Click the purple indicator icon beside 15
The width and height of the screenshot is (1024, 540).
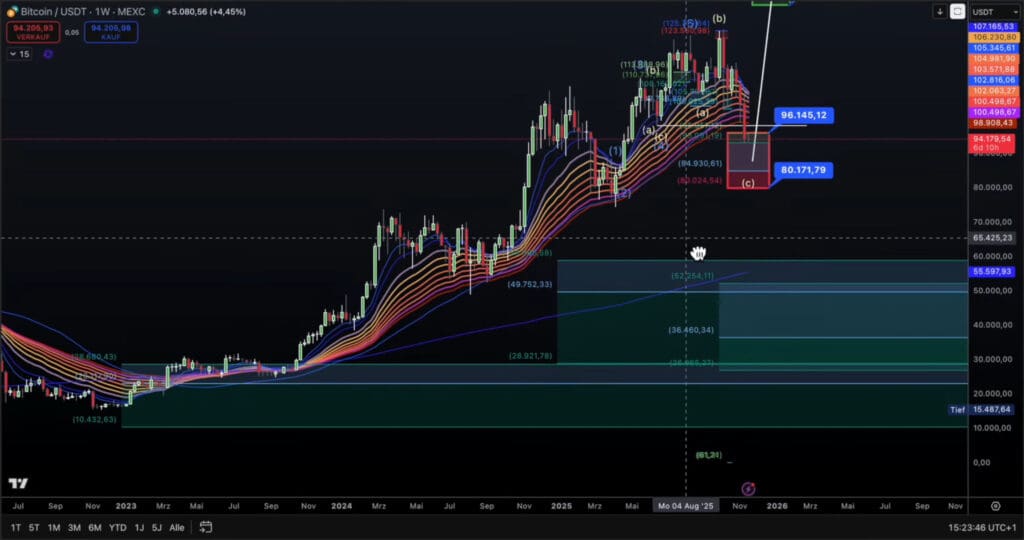coord(47,53)
